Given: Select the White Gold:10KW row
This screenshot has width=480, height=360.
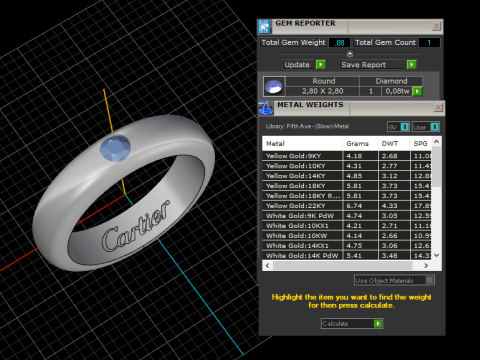Looking at the screenshot, I should 347,236.
